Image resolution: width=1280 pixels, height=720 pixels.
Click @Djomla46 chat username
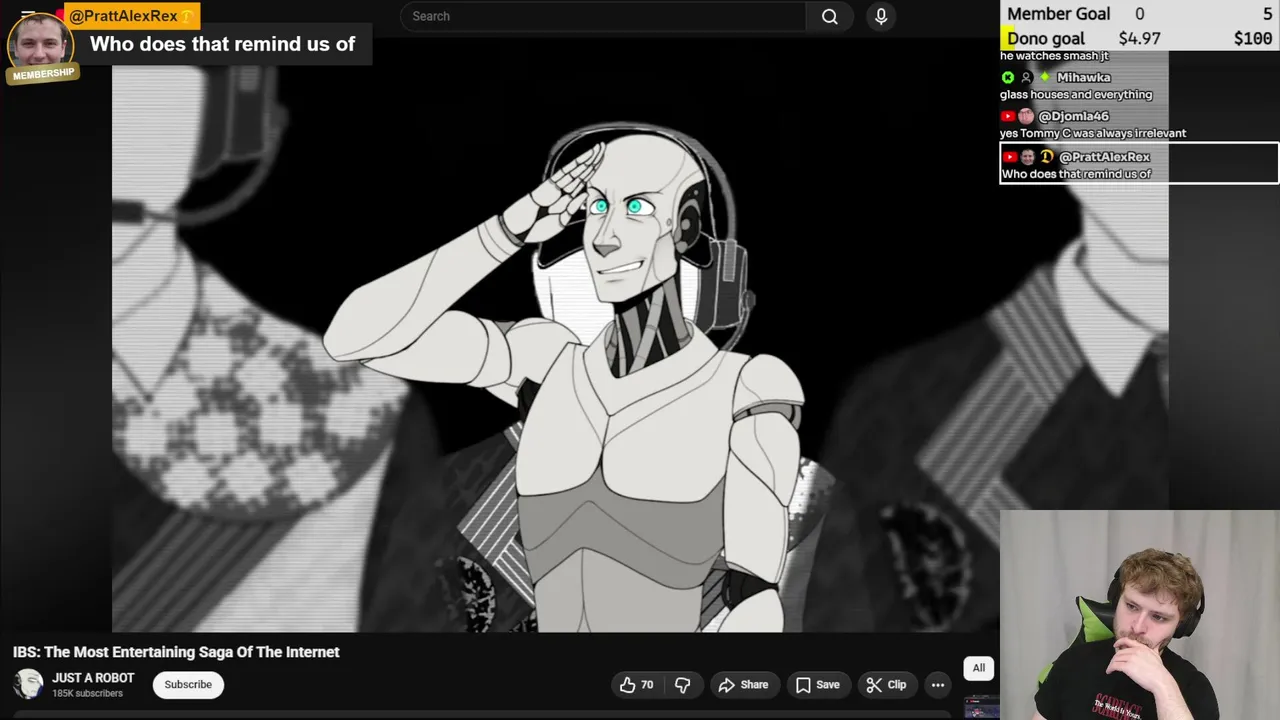pyautogui.click(x=1073, y=116)
